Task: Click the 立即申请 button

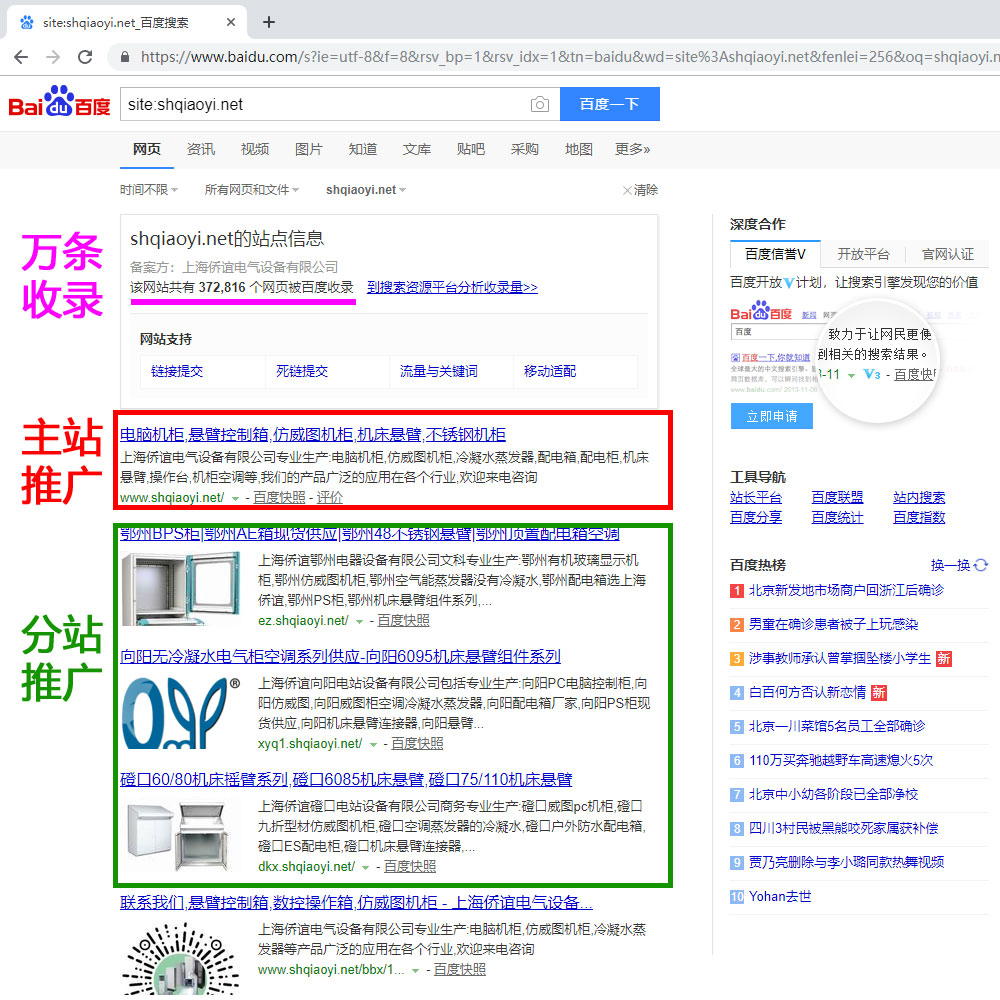Action: tap(772, 416)
